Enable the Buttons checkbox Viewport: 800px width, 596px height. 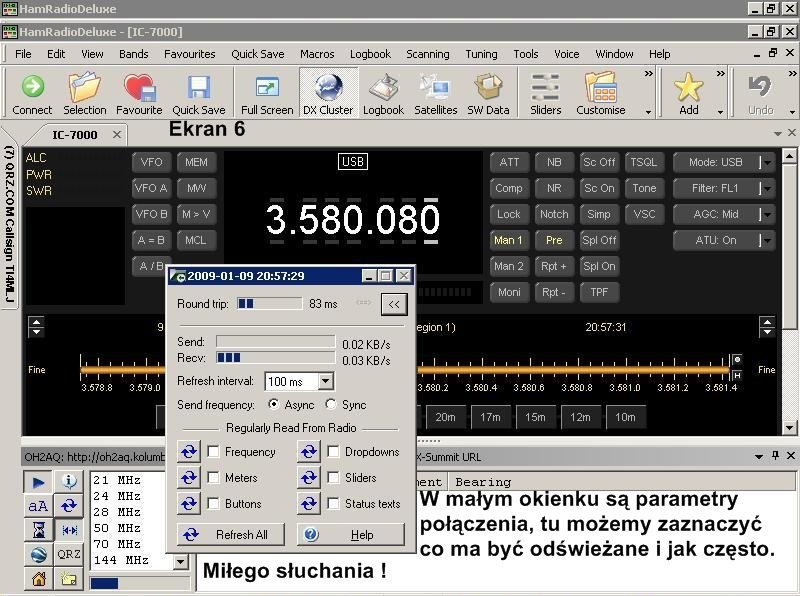[x=214, y=504]
